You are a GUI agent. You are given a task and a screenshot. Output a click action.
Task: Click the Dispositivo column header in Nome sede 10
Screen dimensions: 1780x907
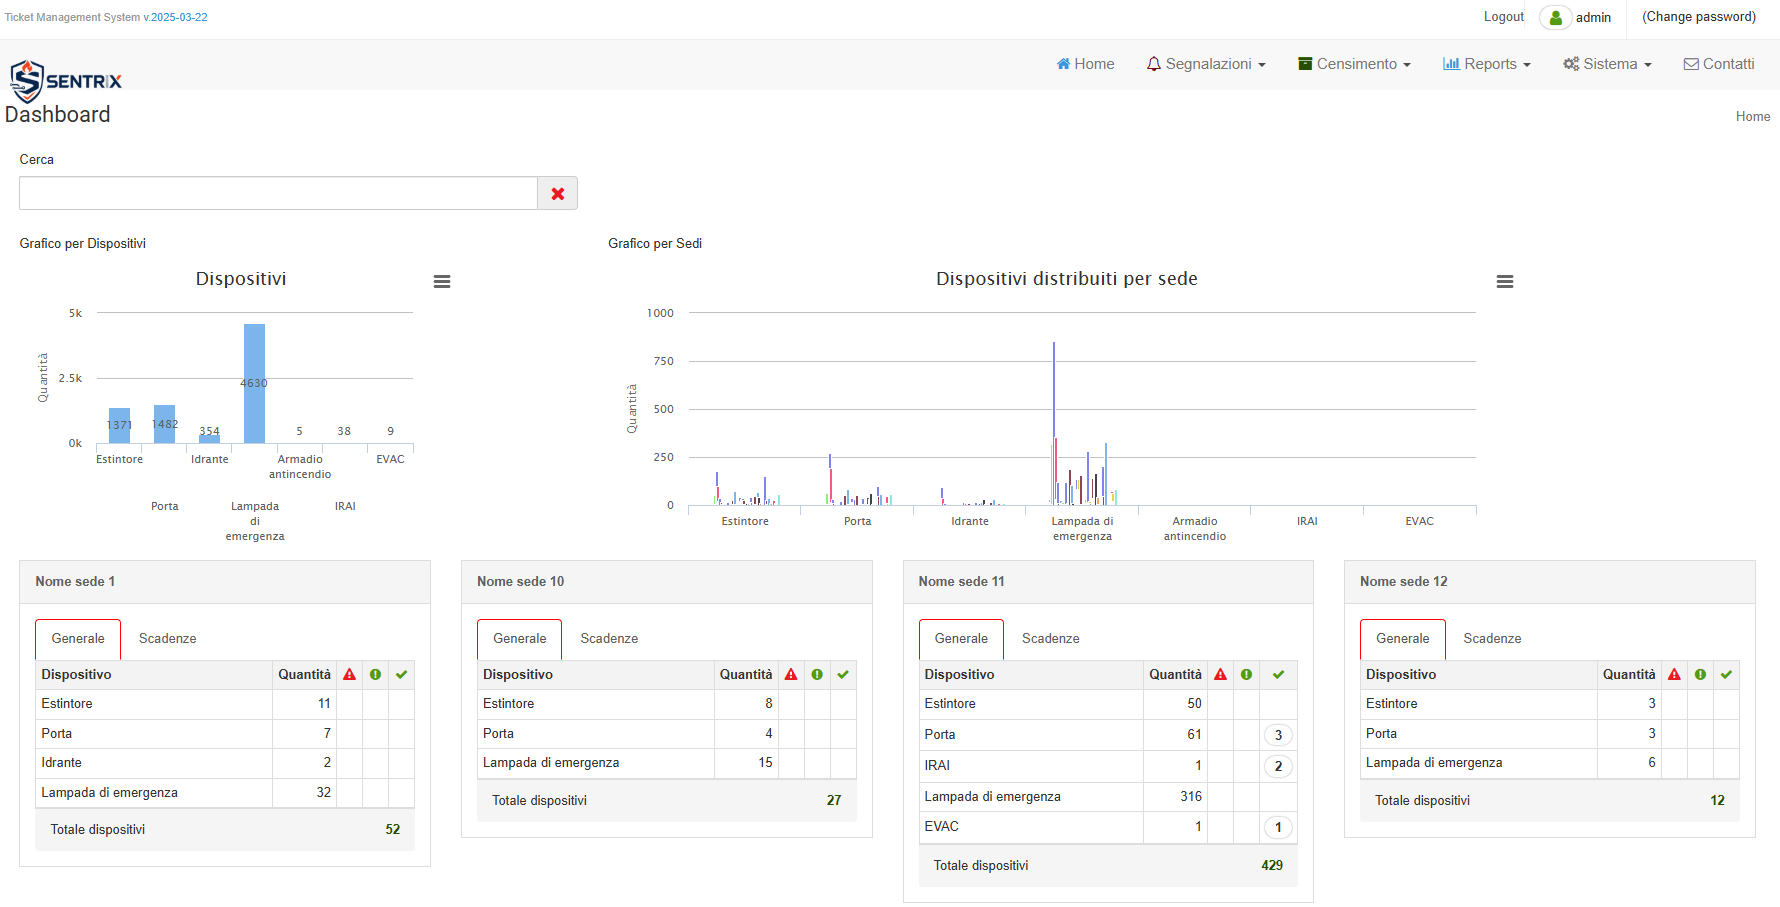point(596,675)
